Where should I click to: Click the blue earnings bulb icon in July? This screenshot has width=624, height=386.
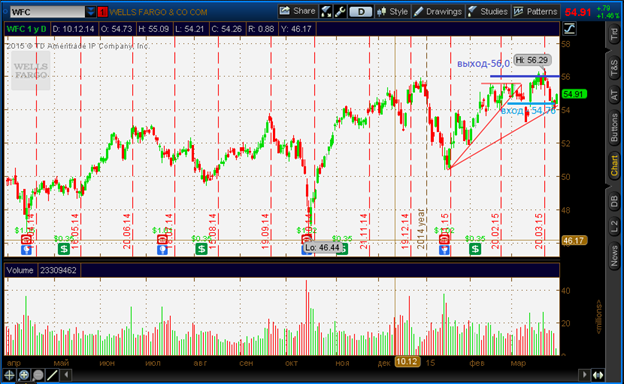tap(162, 250)
